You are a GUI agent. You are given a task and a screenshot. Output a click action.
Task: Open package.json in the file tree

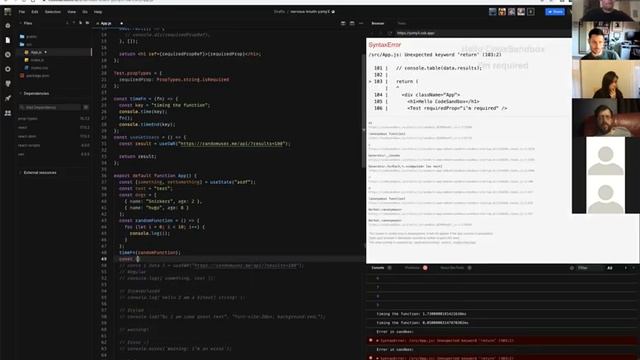(x=38, y=76)
